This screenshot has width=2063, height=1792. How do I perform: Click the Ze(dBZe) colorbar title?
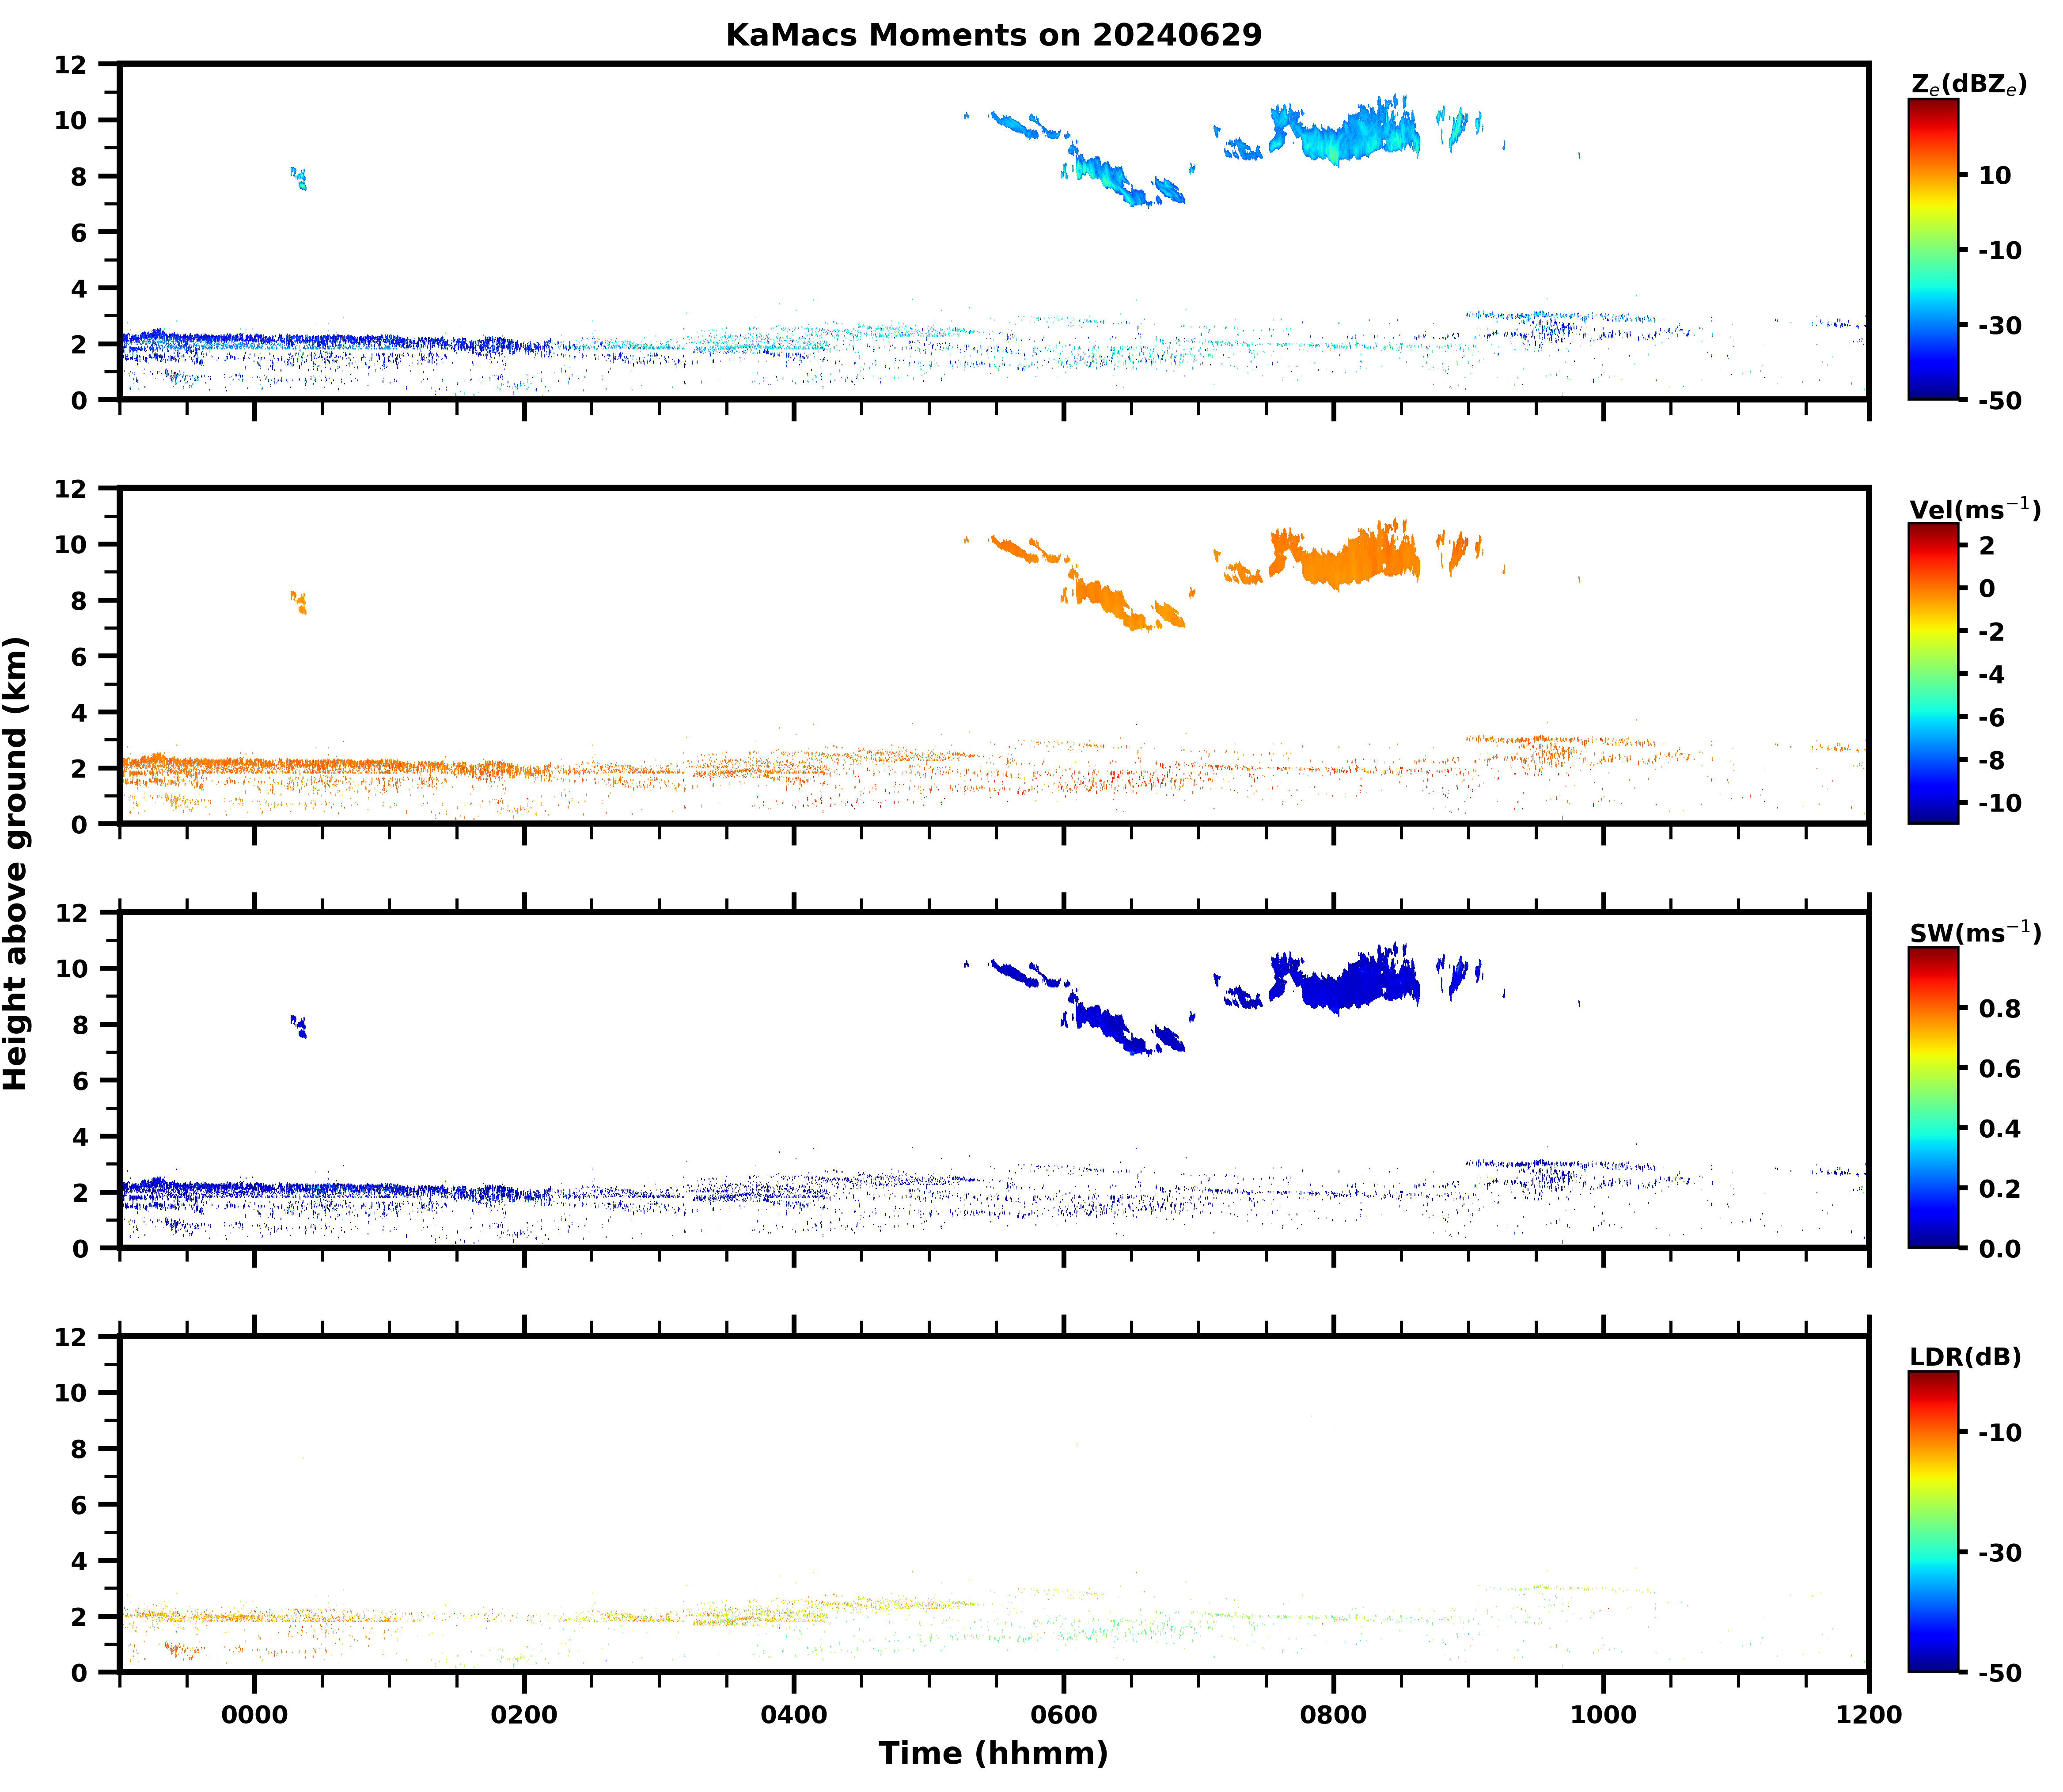tap(1968, 85)
